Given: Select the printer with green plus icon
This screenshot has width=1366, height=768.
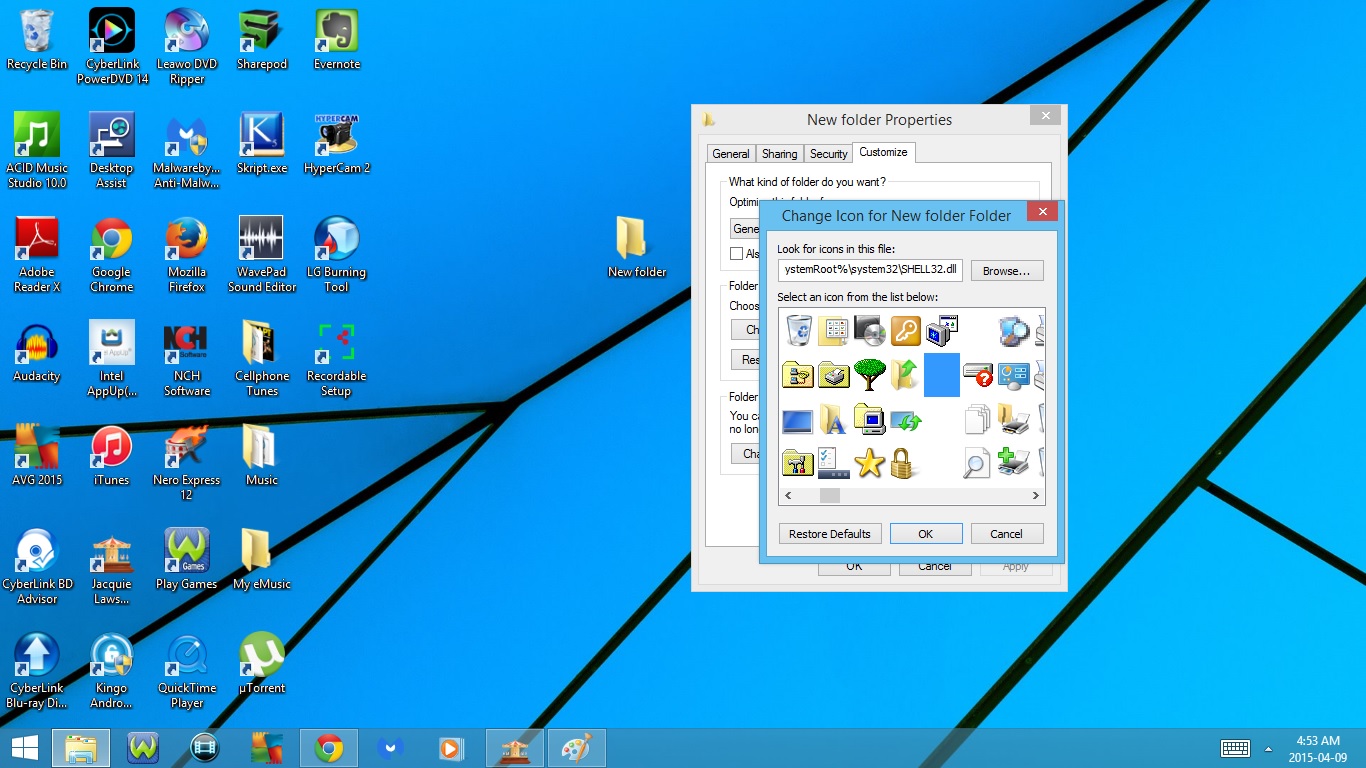Looking at the screenshot, I should (1013, 462).
